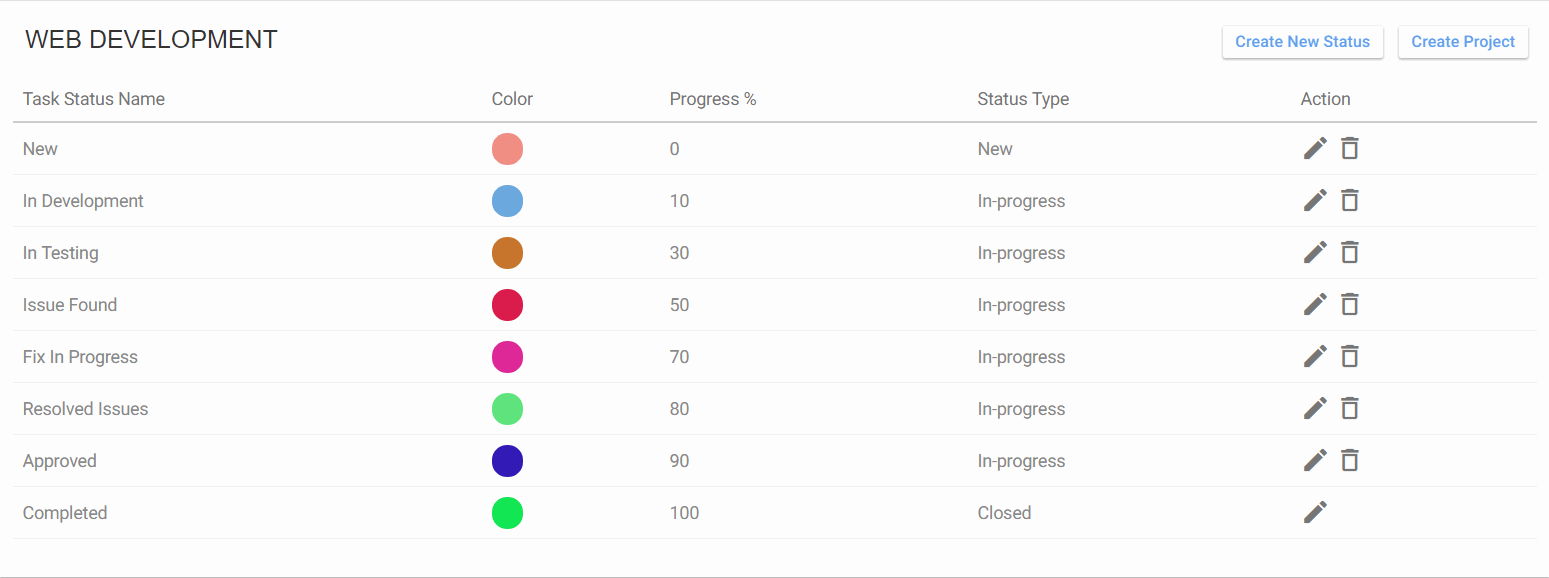Viewport: 1549px width, 578px height.
Task: Delete the In Development status
Action: 1349,200
